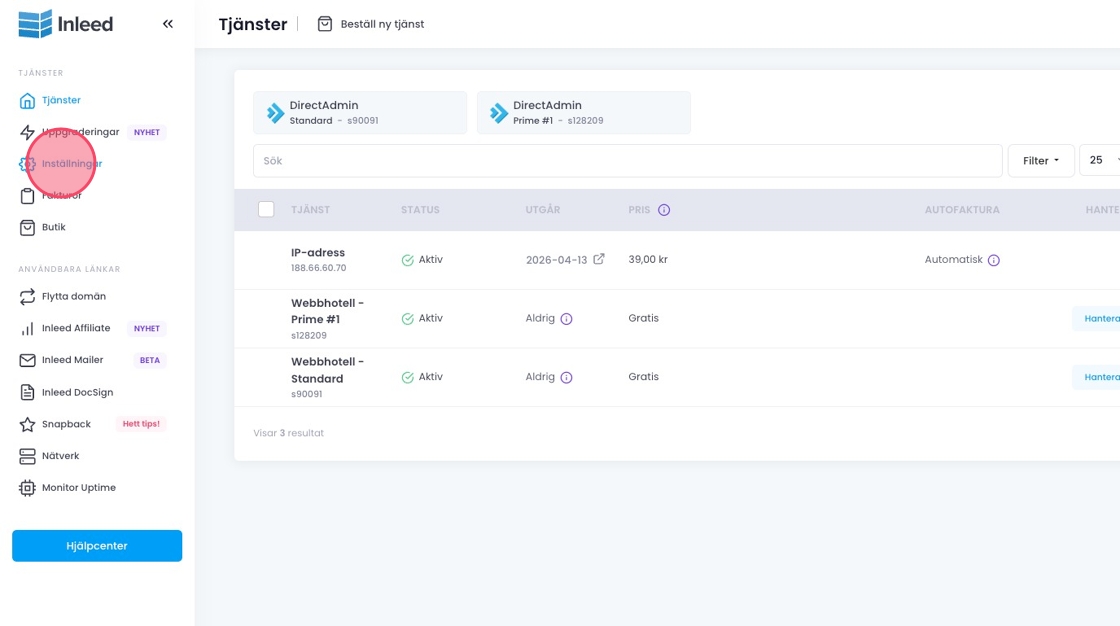Collapse the sidebar with double-chevron icon
Viewport: 1120px width, 626px height.
pyautogui.click(x=168, y=24)
